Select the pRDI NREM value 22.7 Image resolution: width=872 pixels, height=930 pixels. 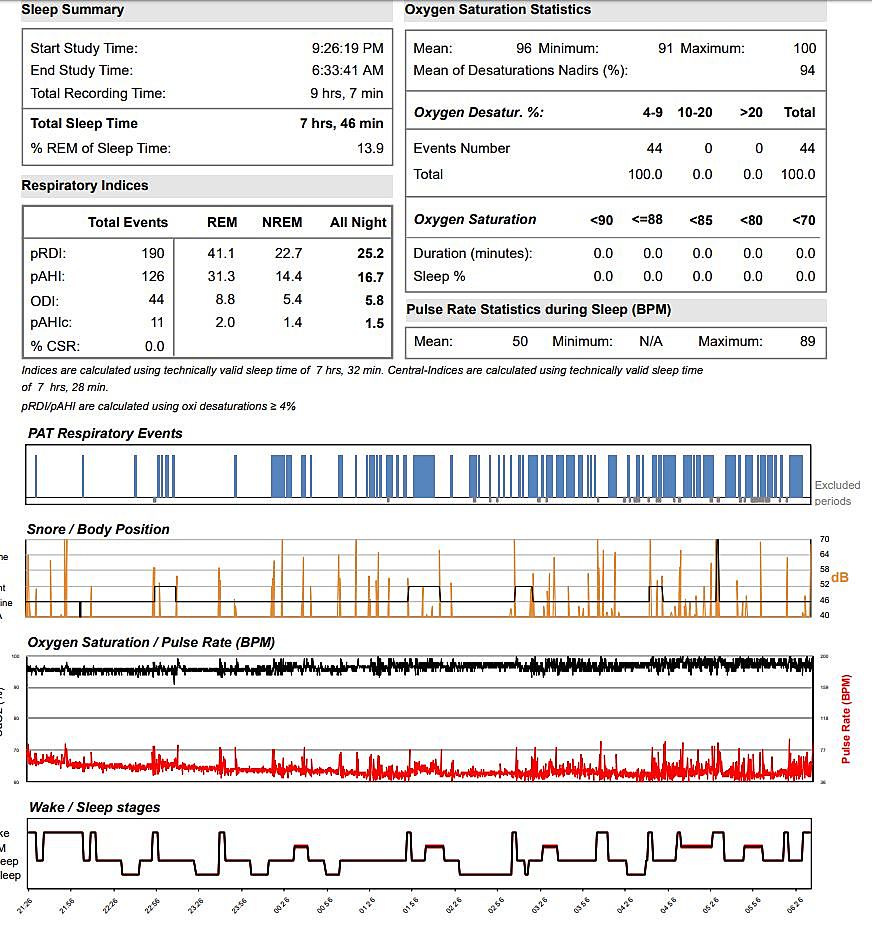coord(288,253)
